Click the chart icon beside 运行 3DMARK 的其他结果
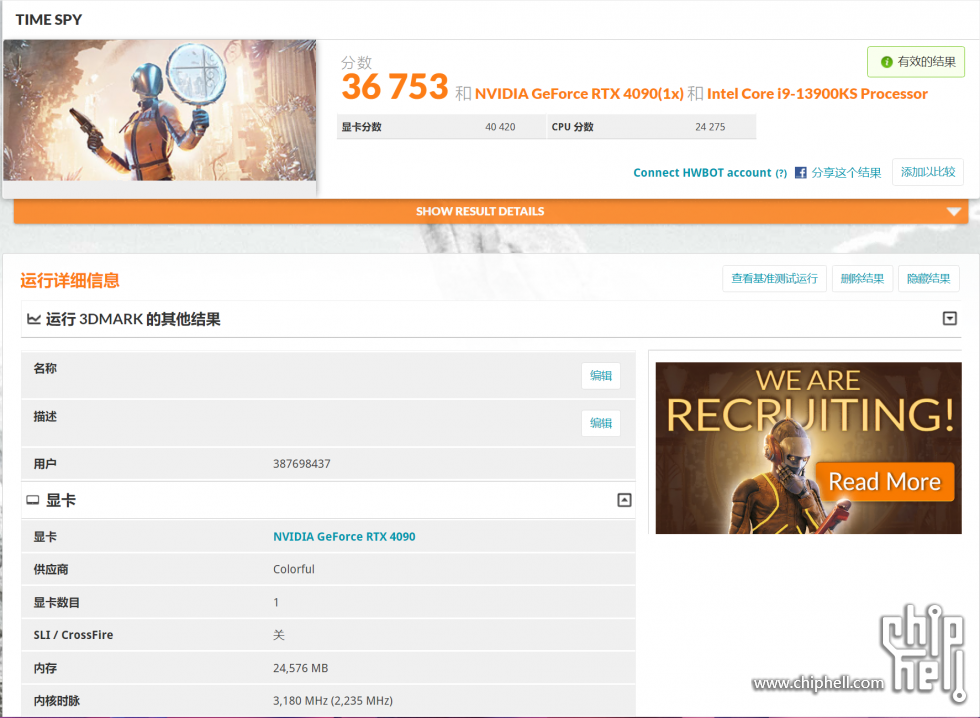The width and height of the screenshot is (980, 718). 34,319
